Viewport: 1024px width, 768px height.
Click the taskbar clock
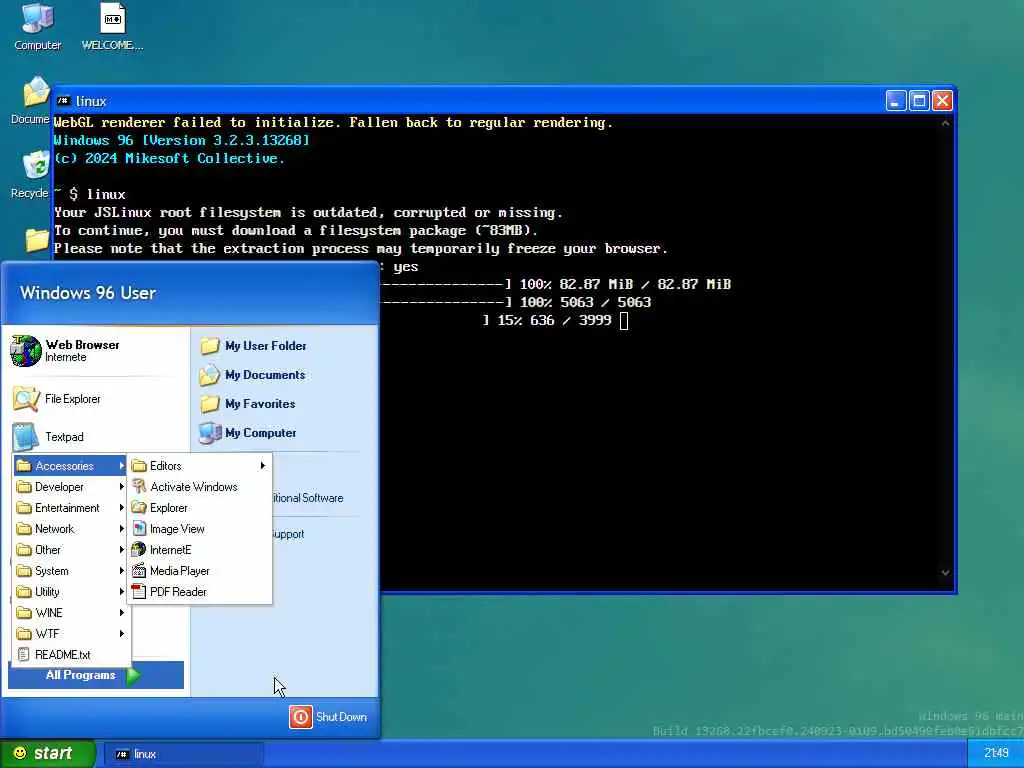pos(995,753)
